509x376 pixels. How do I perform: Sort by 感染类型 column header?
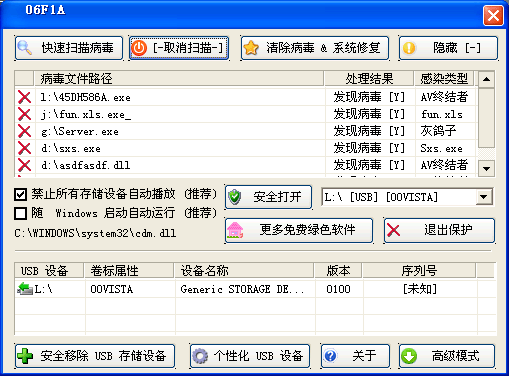pyautogui.click(x=444, y=79)
